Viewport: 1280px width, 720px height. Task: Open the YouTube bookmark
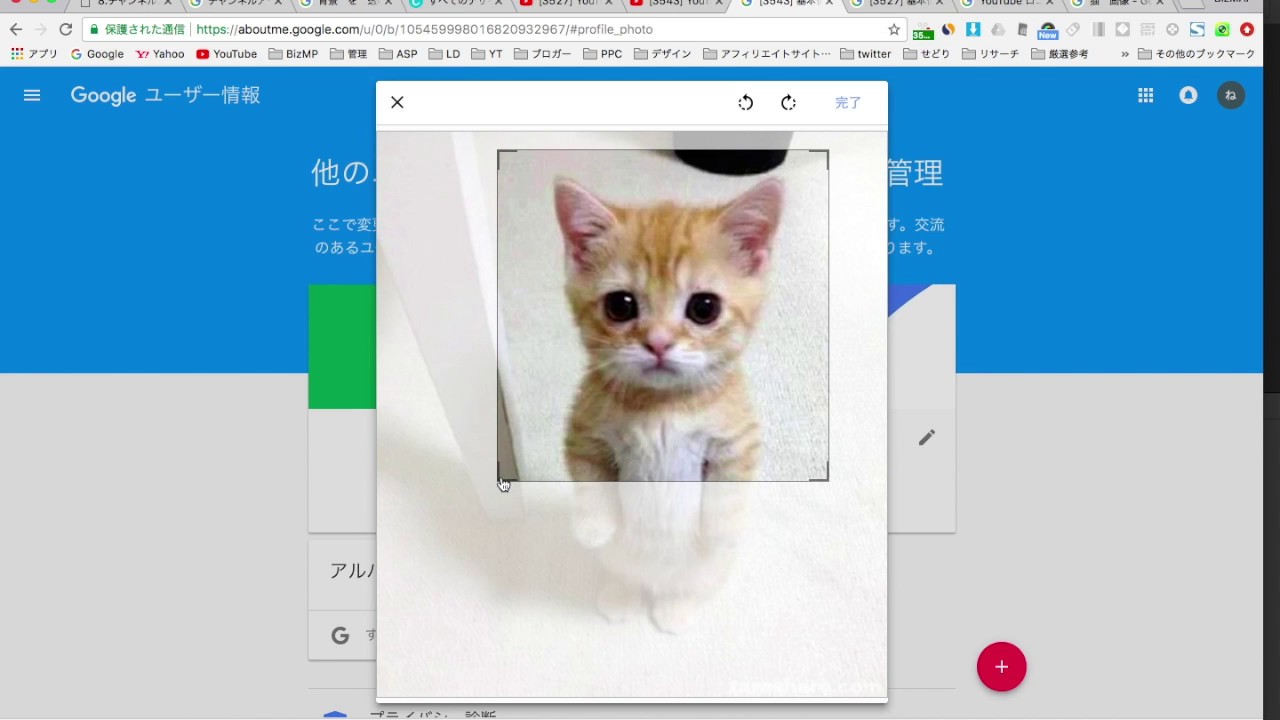(x=227, y=54)
